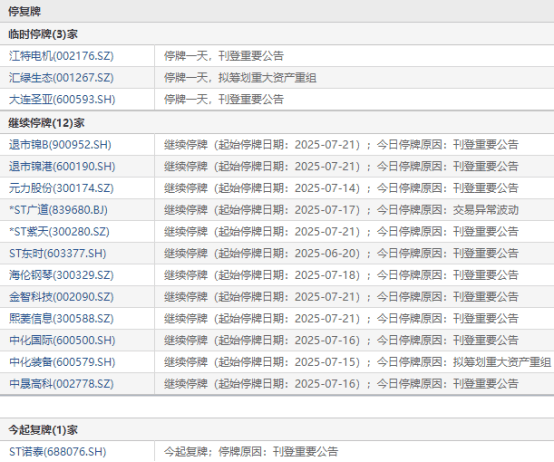
Task: Open the ST诺泰(688076.SH) stock link
Action: 58,451
